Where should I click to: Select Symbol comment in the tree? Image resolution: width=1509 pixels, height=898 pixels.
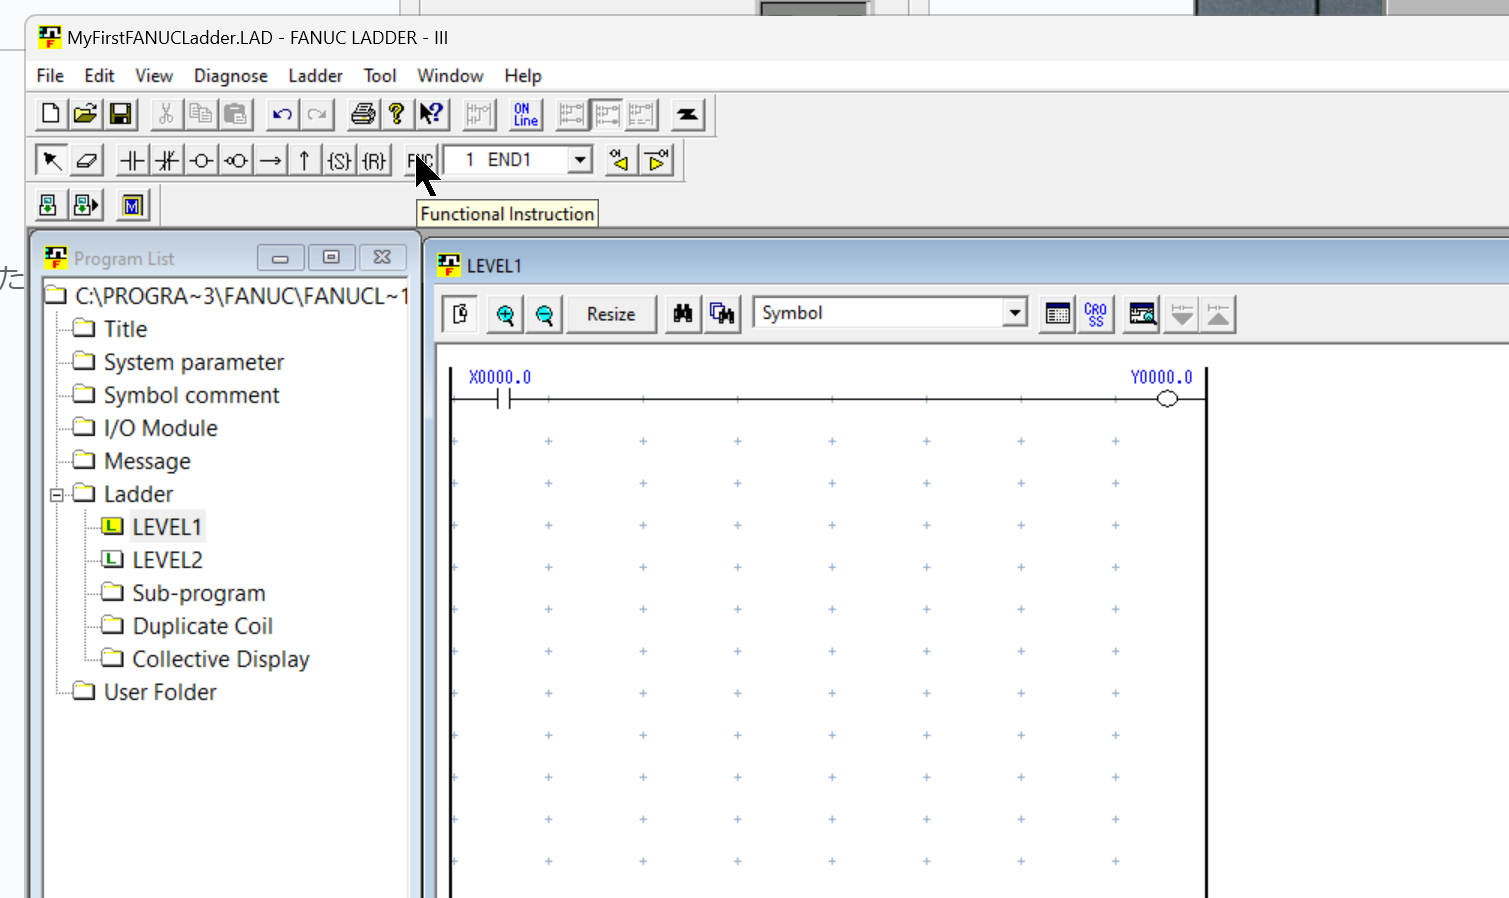pyautogui.click(x=192, y=395)
